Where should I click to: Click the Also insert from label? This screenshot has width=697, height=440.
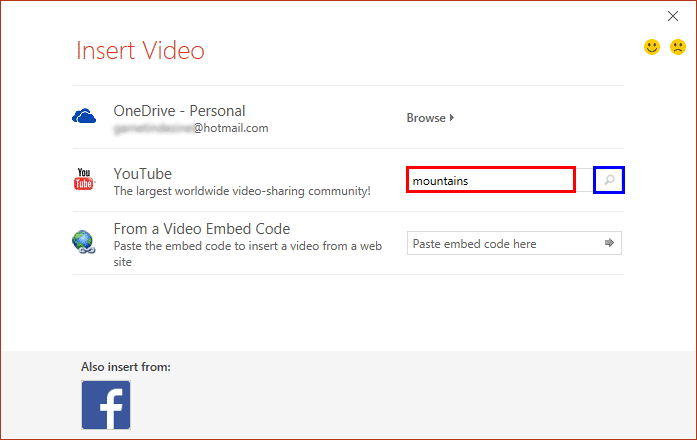click(126, 367)
